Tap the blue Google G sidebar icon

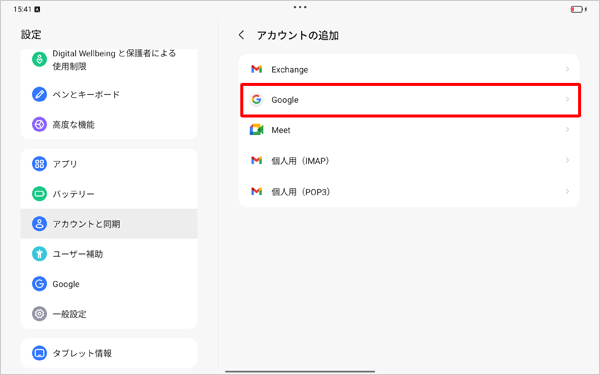point(39,284)
